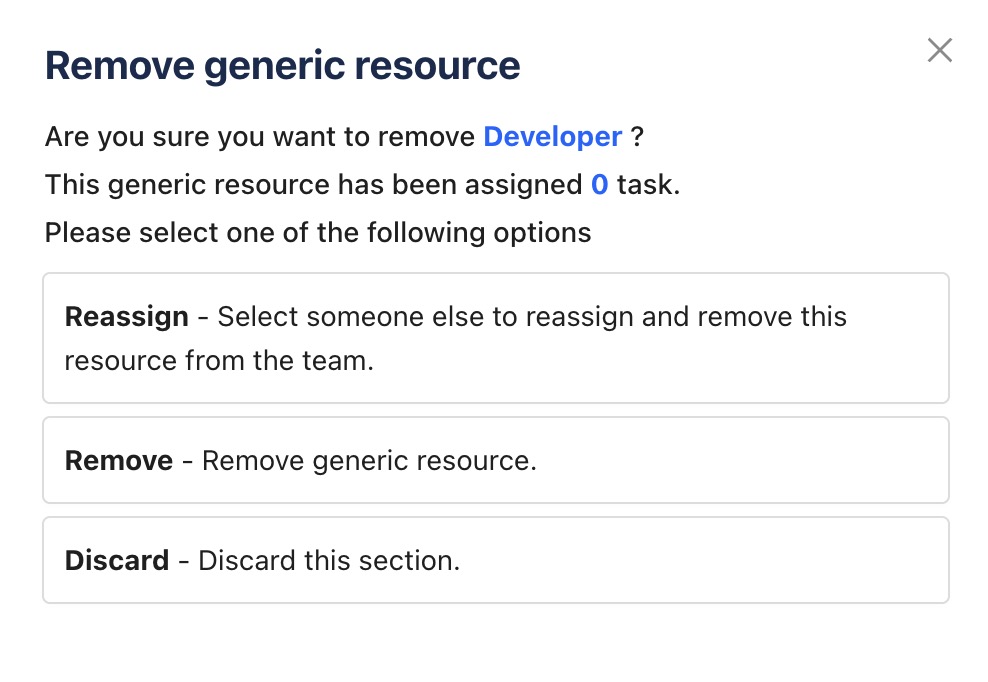This screenshot has height=682, width=988.
Task: Click 'resource from the team.' text line
Action: 219,360
